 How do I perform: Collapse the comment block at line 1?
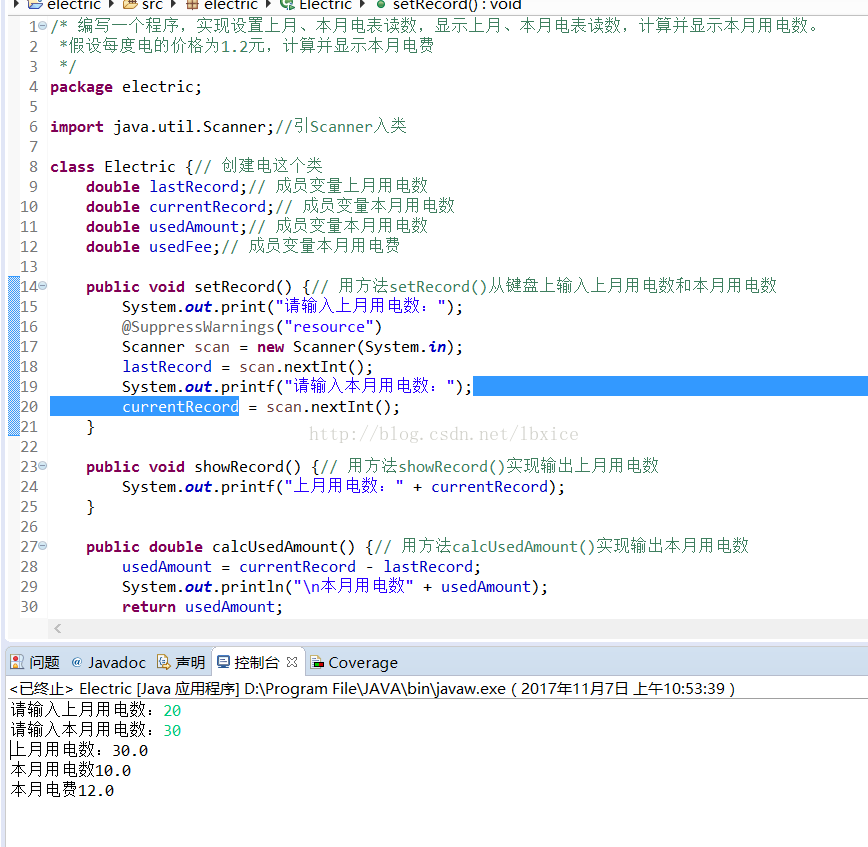pyautogui.click(x=43, y=26)
